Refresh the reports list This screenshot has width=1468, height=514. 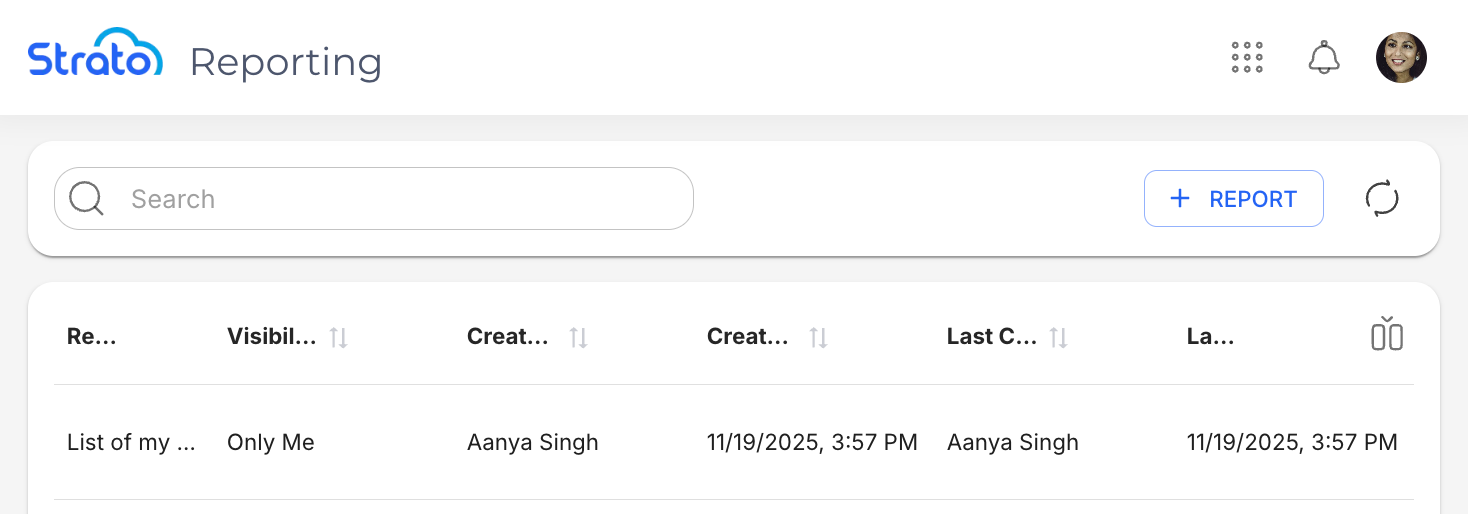pos(1382,198)
